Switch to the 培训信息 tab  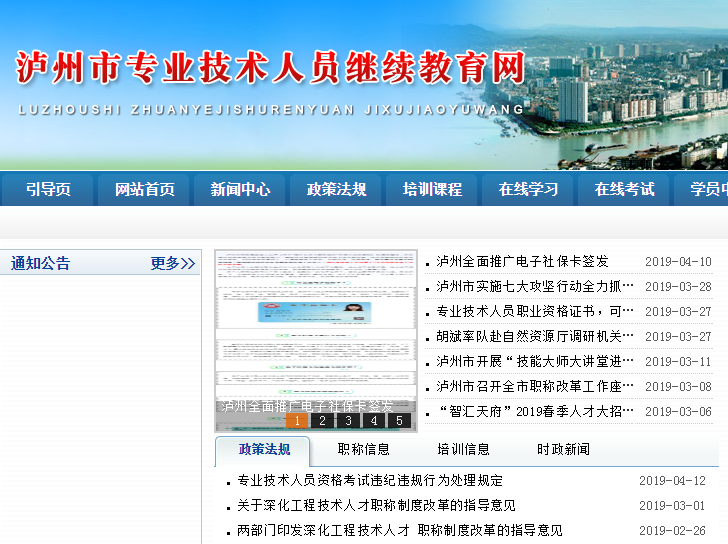(463, 449)
